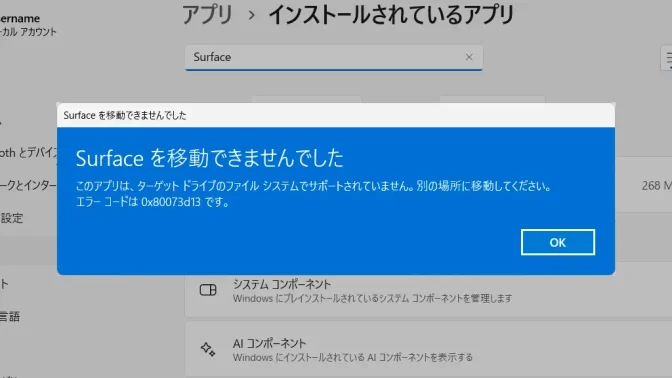Click the システム コンポーネント icon
This screenshot has height=378, width=672.
tap(208, 290)
